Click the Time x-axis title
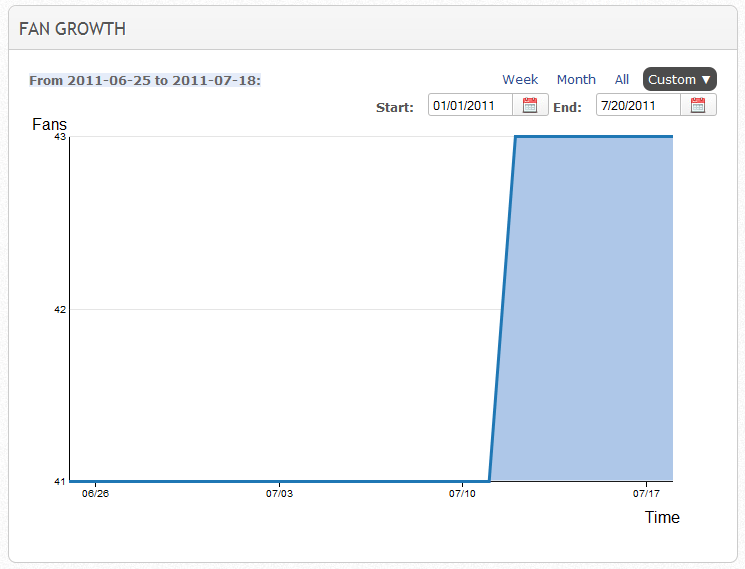This screenshot has width=745, height=569. [661, 517]
